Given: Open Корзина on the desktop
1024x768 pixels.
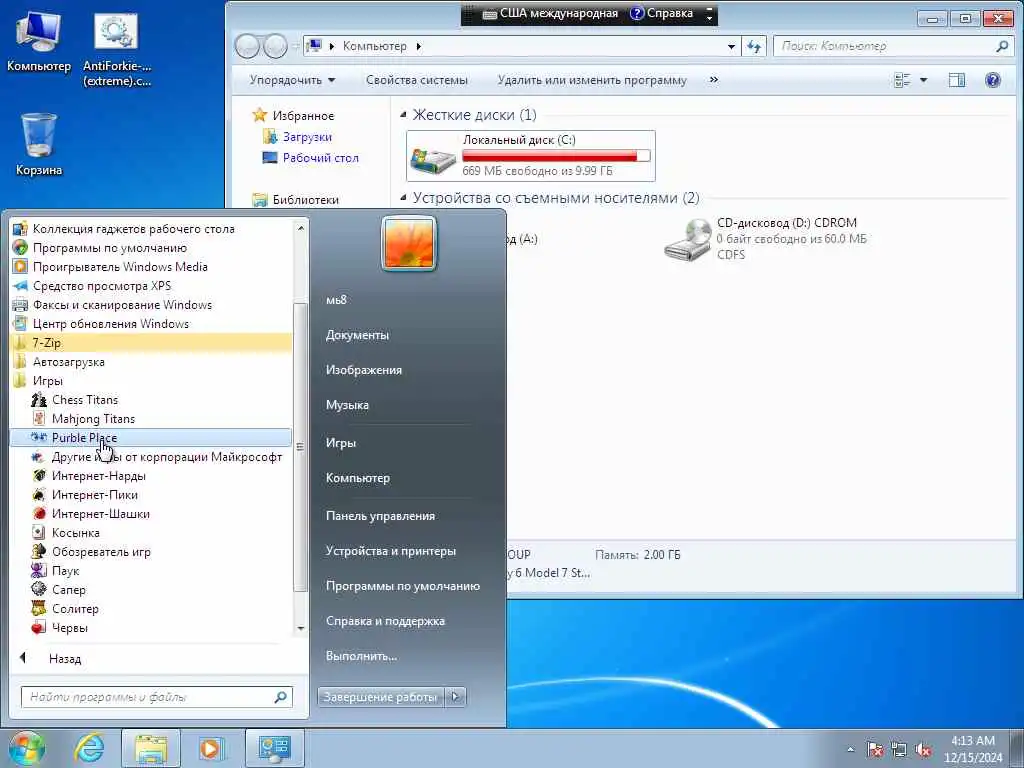Looking at the screenshot, I should point(39,145).
